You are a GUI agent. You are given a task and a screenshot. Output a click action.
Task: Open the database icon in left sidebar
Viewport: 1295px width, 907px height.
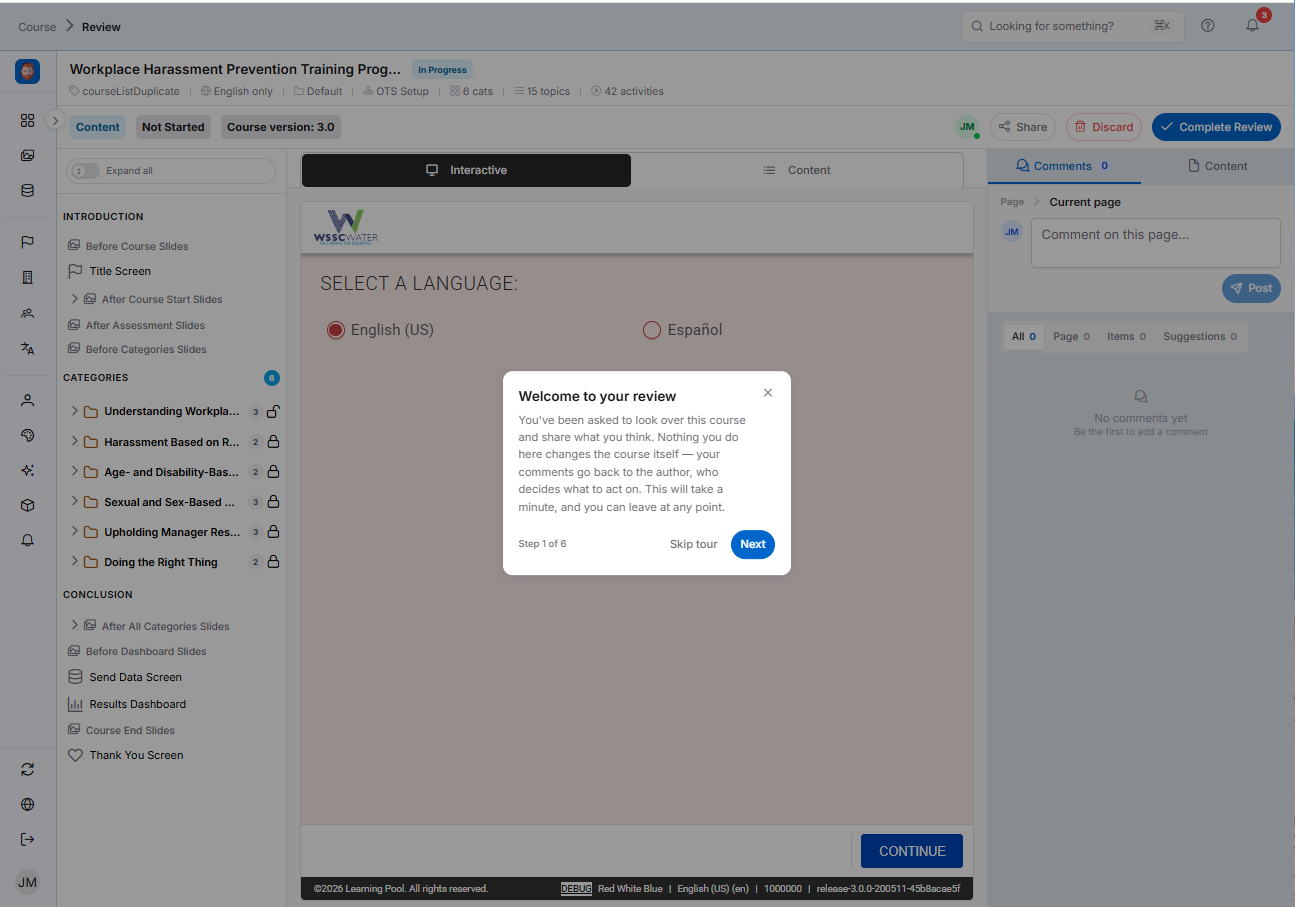[27, 190]
